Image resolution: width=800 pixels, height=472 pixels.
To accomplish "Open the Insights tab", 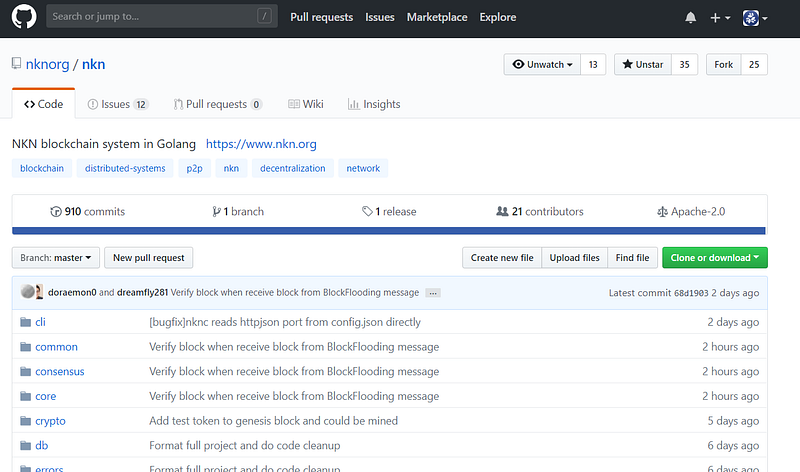I will click(374, 104).
